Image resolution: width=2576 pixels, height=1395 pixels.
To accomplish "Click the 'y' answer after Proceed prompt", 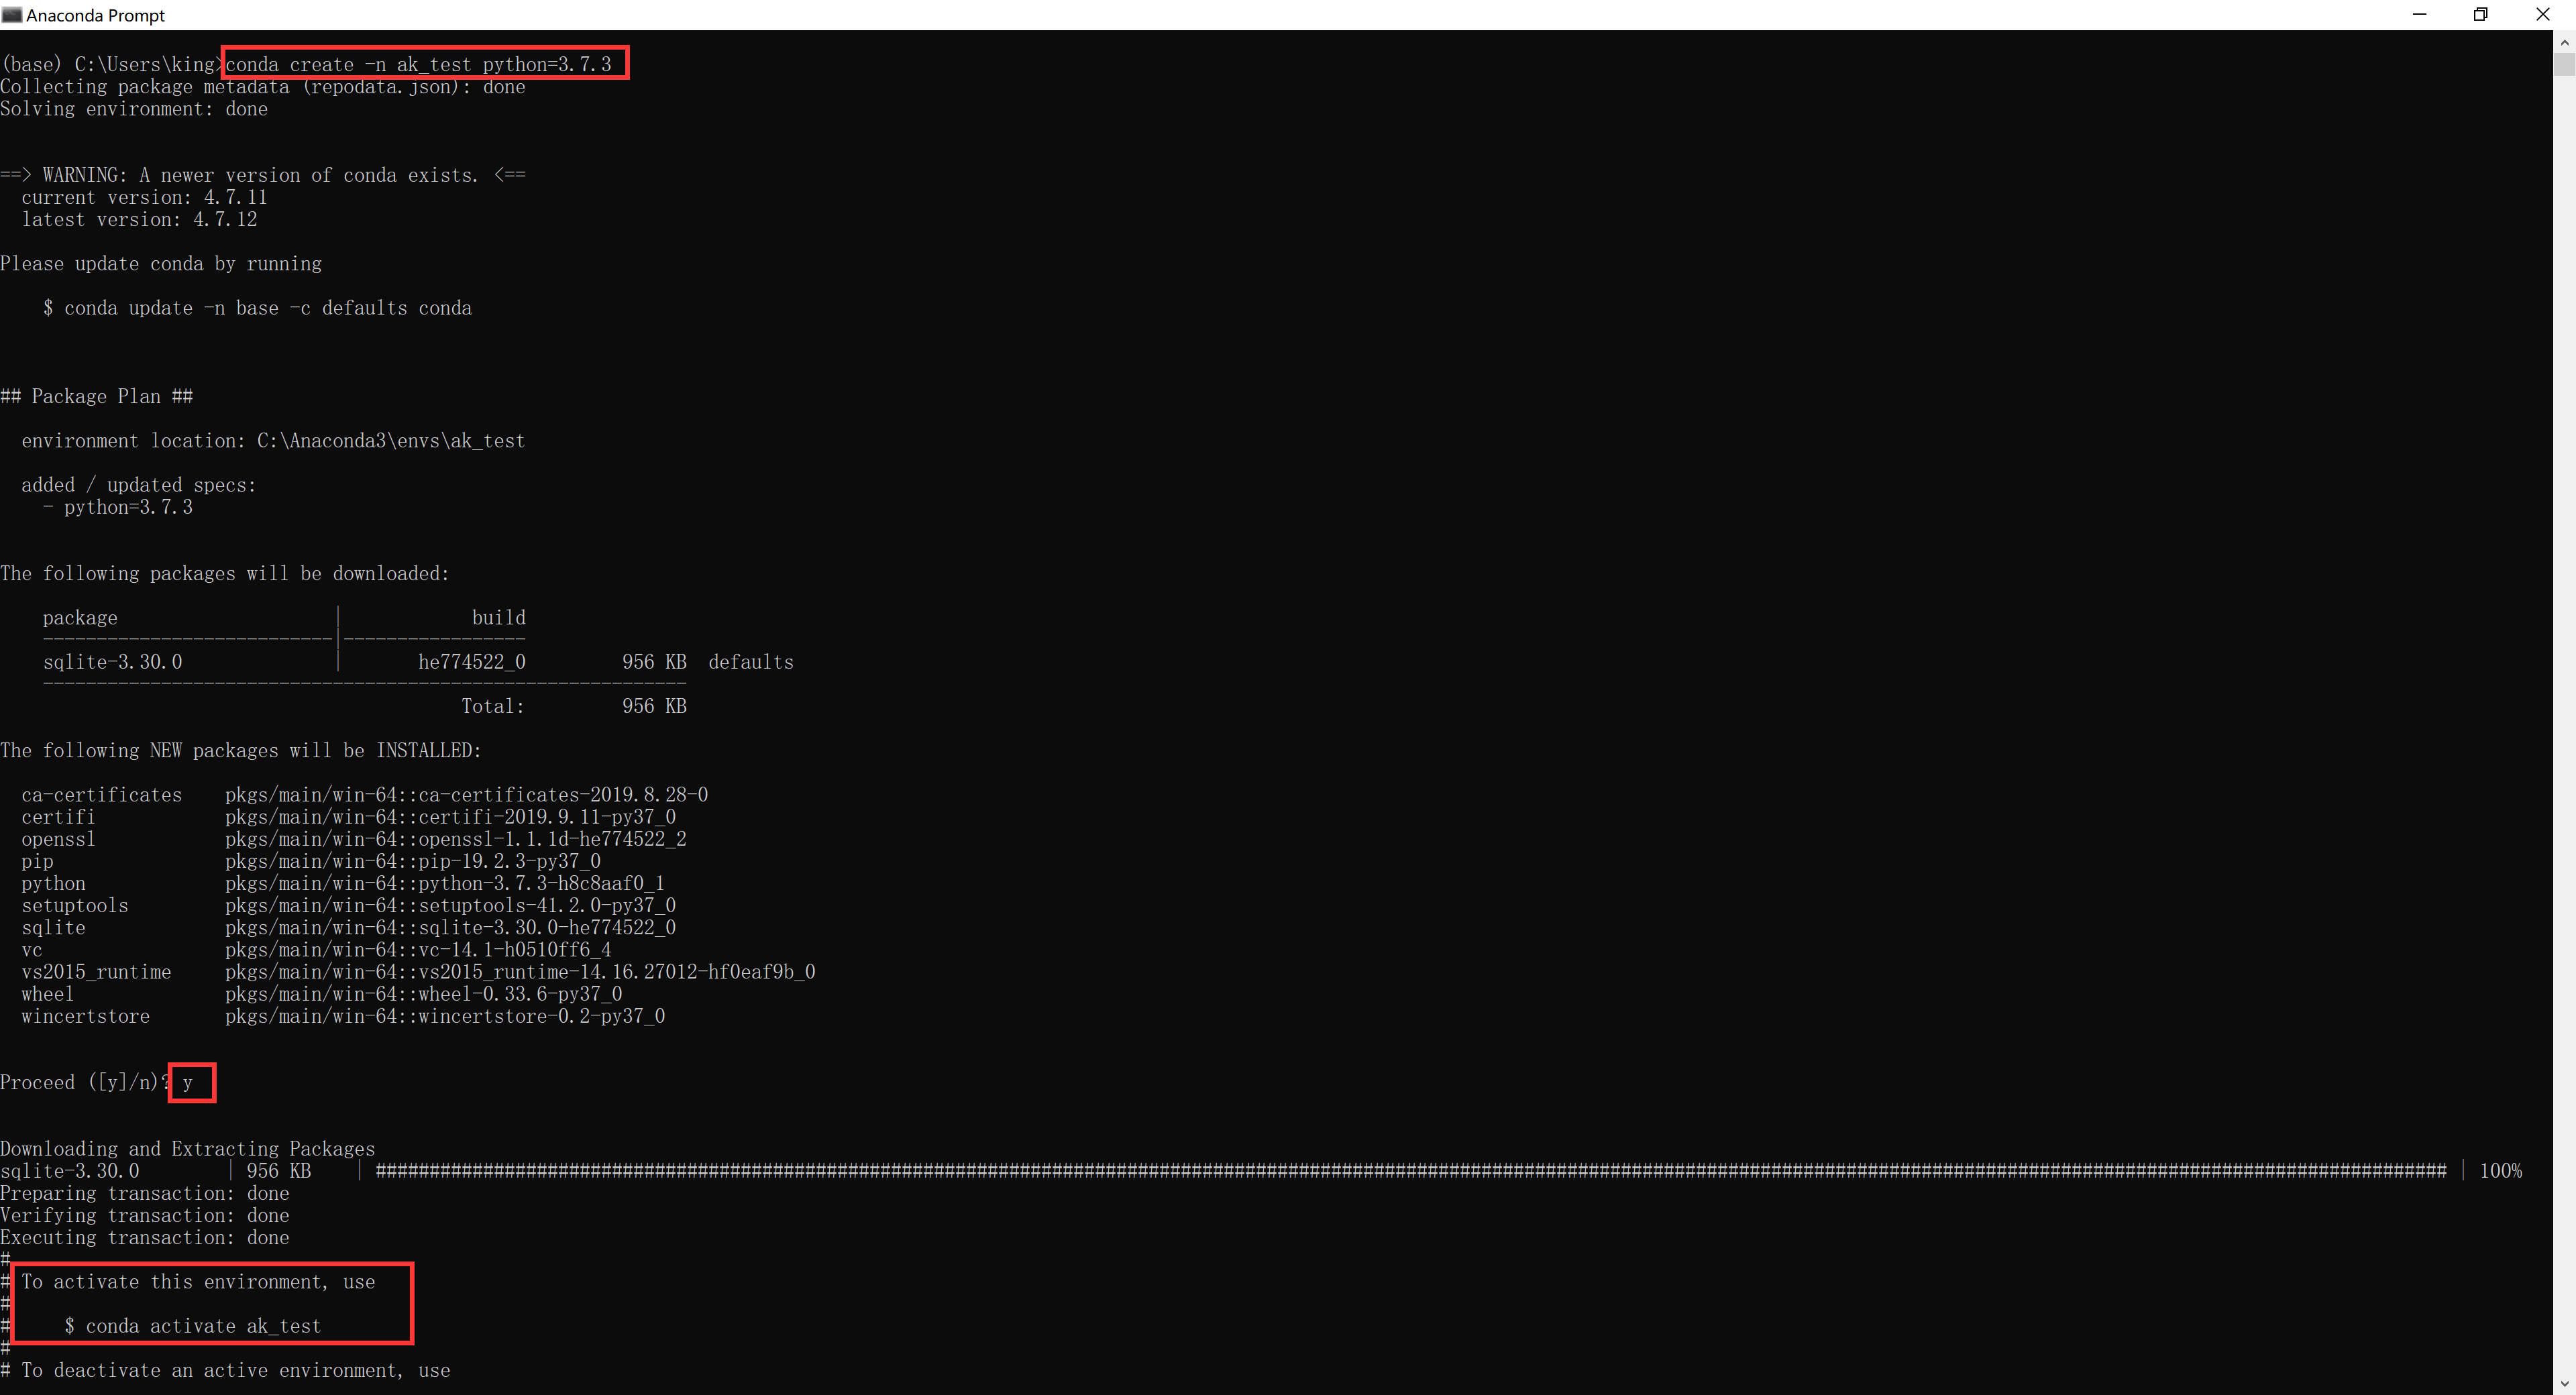I will pyautogui.click(x=188, y=1084).
